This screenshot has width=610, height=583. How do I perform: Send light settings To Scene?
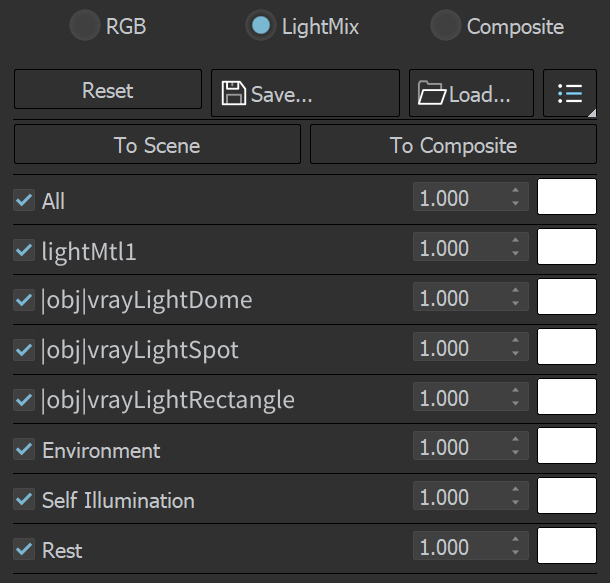(x=157, y=144)
